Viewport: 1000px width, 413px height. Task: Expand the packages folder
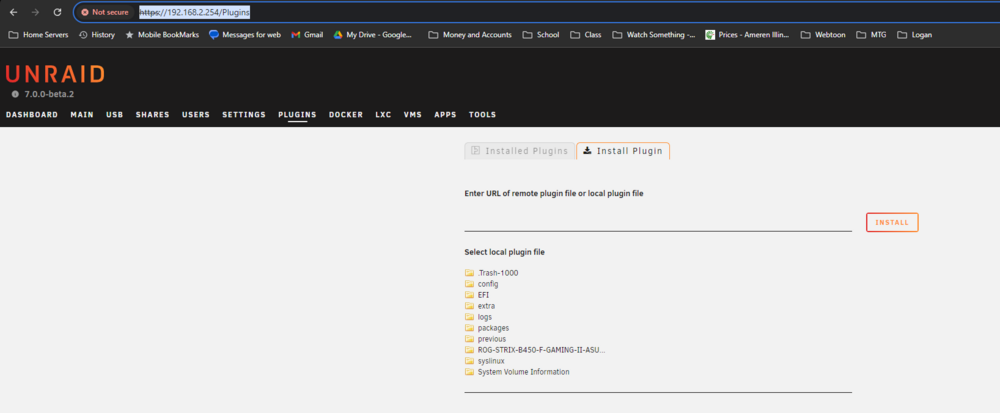487,328
